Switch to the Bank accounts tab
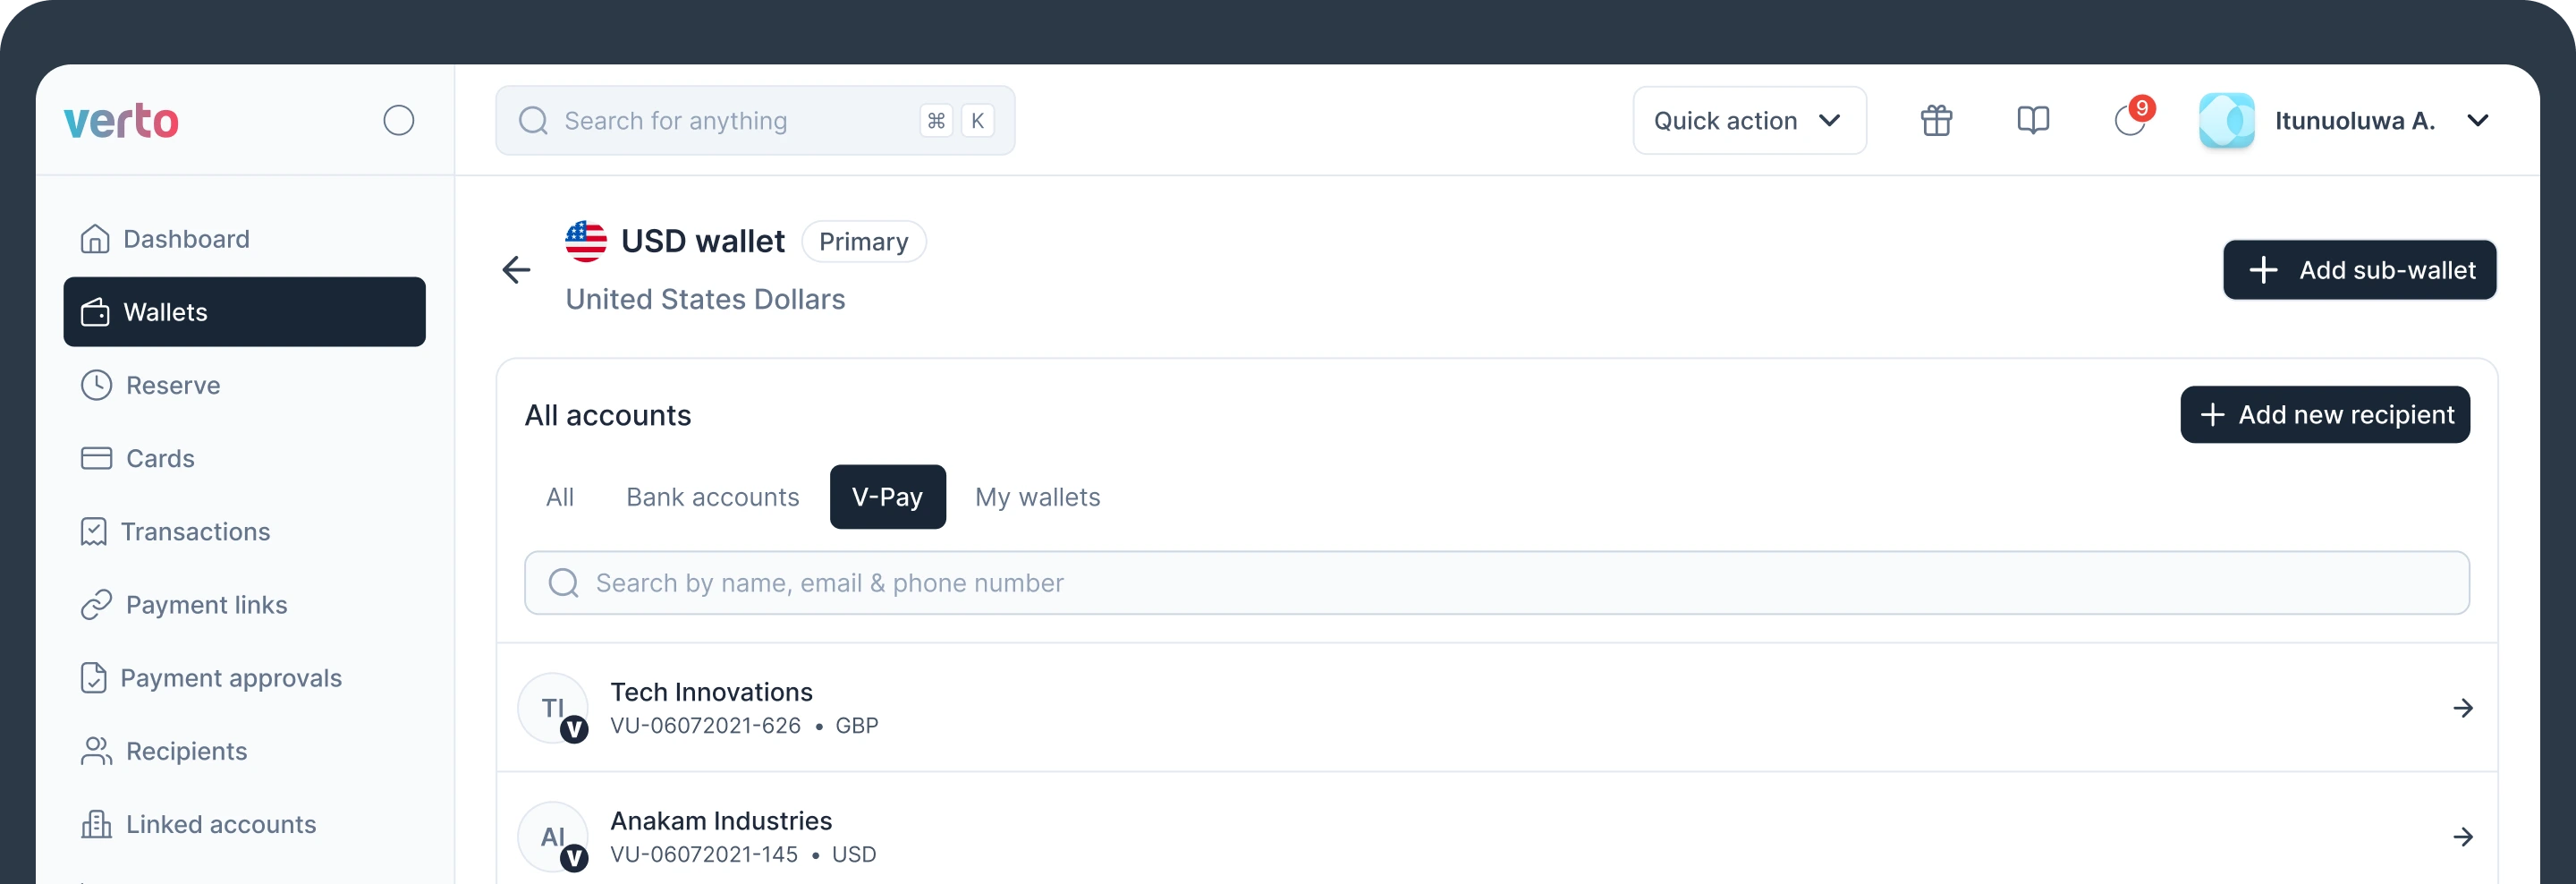Image resolution: width=2576 pixels, height=884 pixels. pyautogui.click(x=713, y=497)
